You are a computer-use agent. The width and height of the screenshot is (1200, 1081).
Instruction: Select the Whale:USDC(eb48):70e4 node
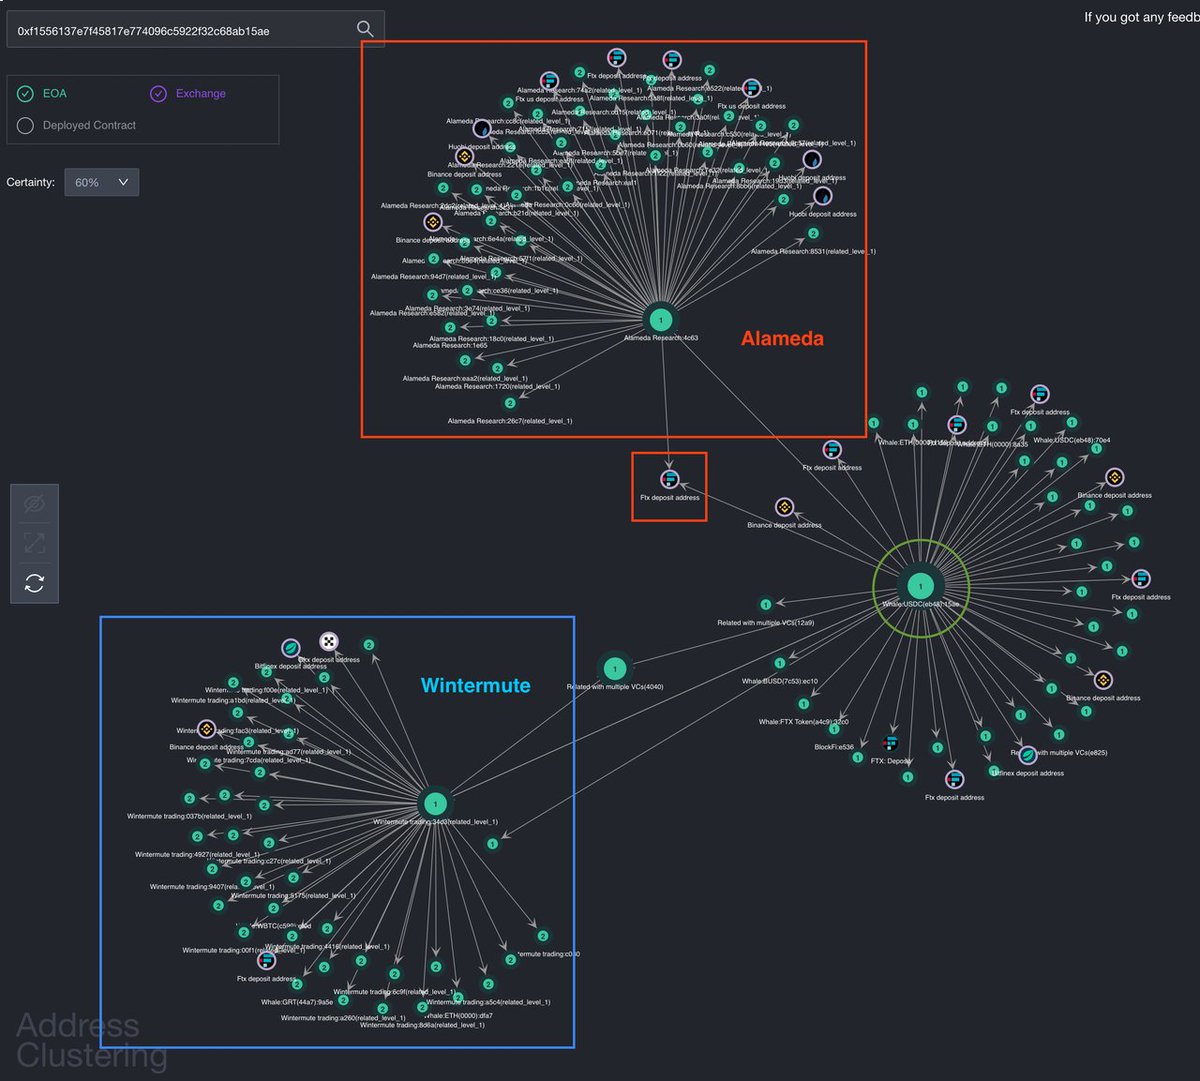tap(1072, 423)
